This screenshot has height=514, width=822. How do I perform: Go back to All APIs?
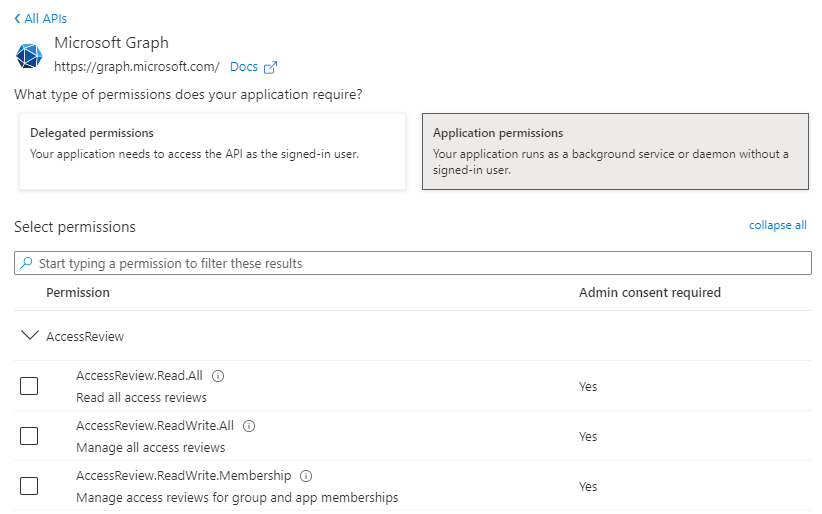(x=46, y=19)
